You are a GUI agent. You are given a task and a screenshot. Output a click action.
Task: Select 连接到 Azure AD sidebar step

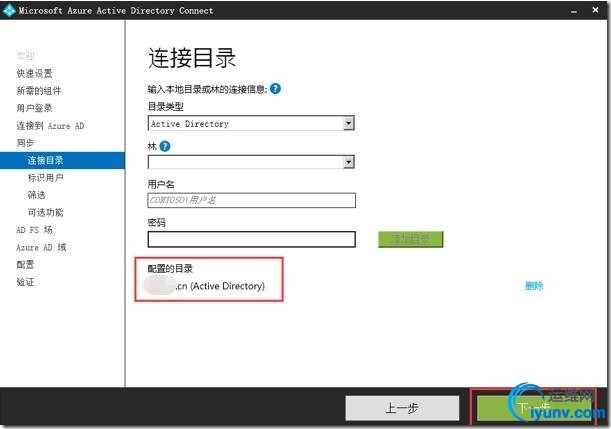[x=50, y=125]
